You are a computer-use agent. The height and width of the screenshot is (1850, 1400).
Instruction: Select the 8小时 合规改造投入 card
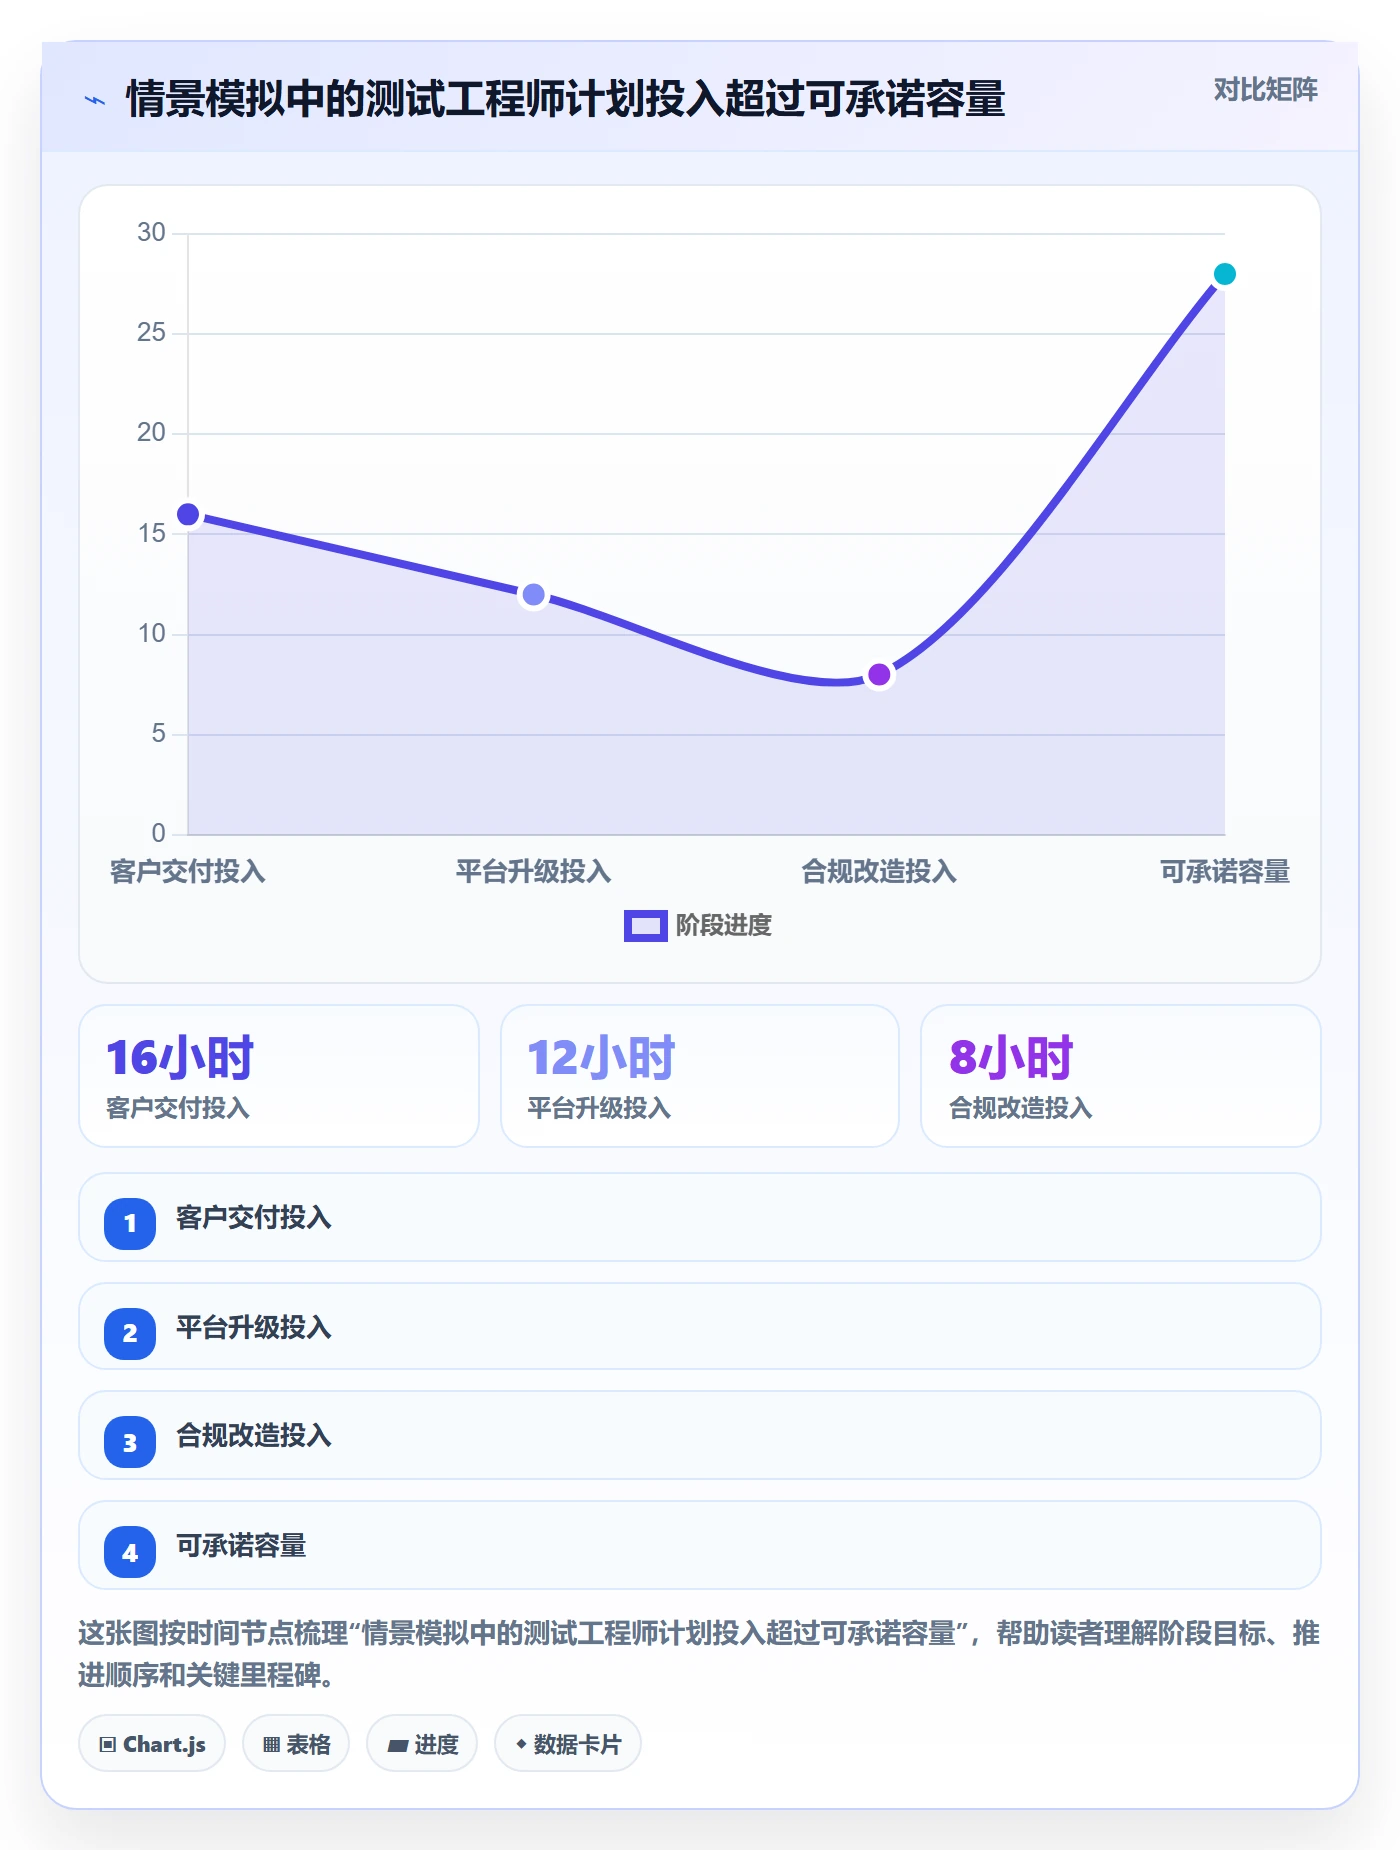coord(1121,1076)
